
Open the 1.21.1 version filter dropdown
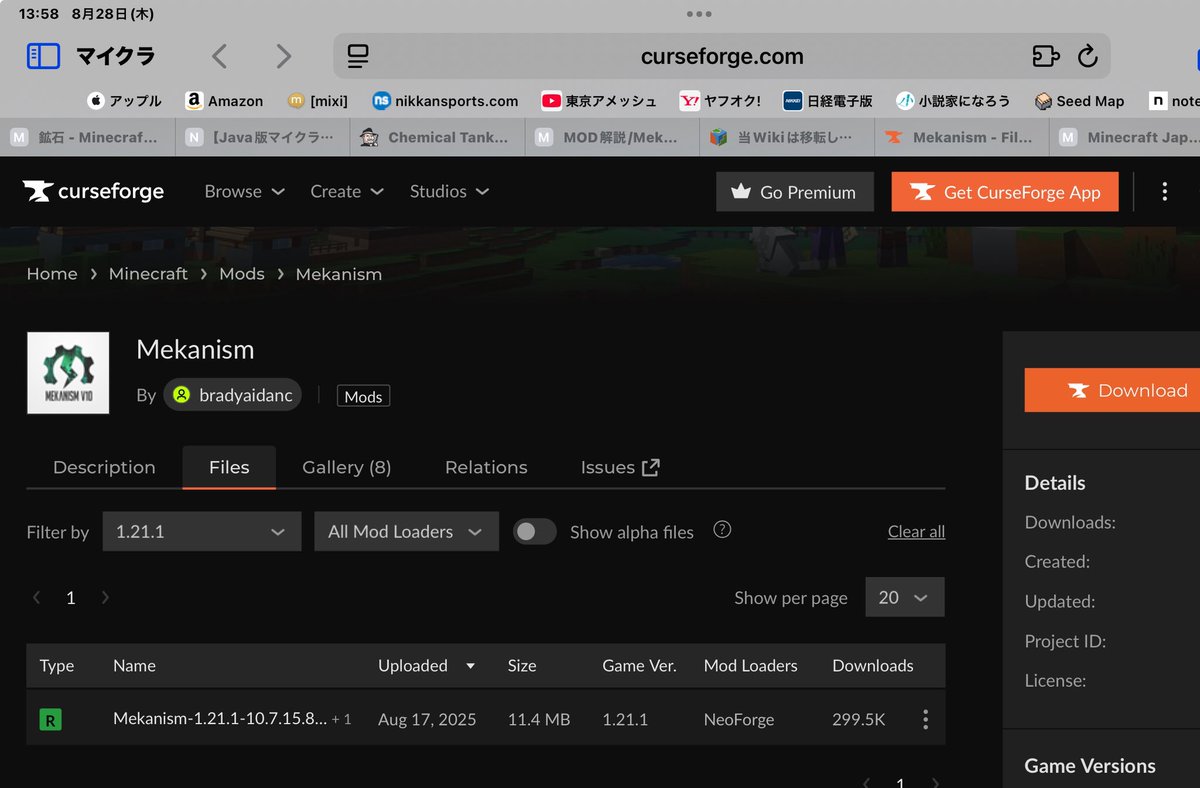201,531
